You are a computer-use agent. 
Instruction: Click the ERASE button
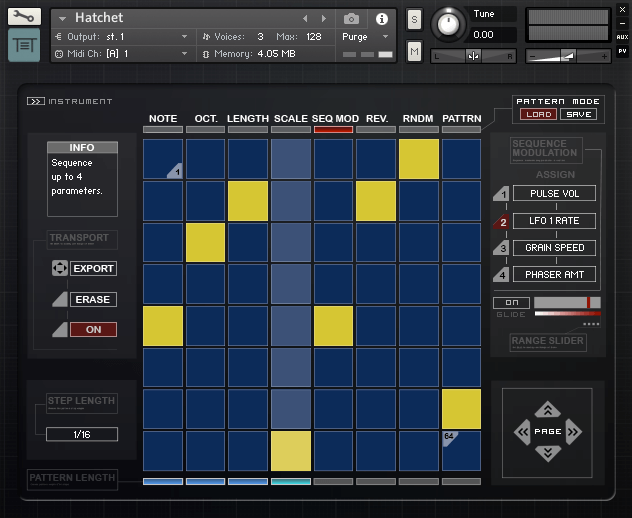[93, 299]
